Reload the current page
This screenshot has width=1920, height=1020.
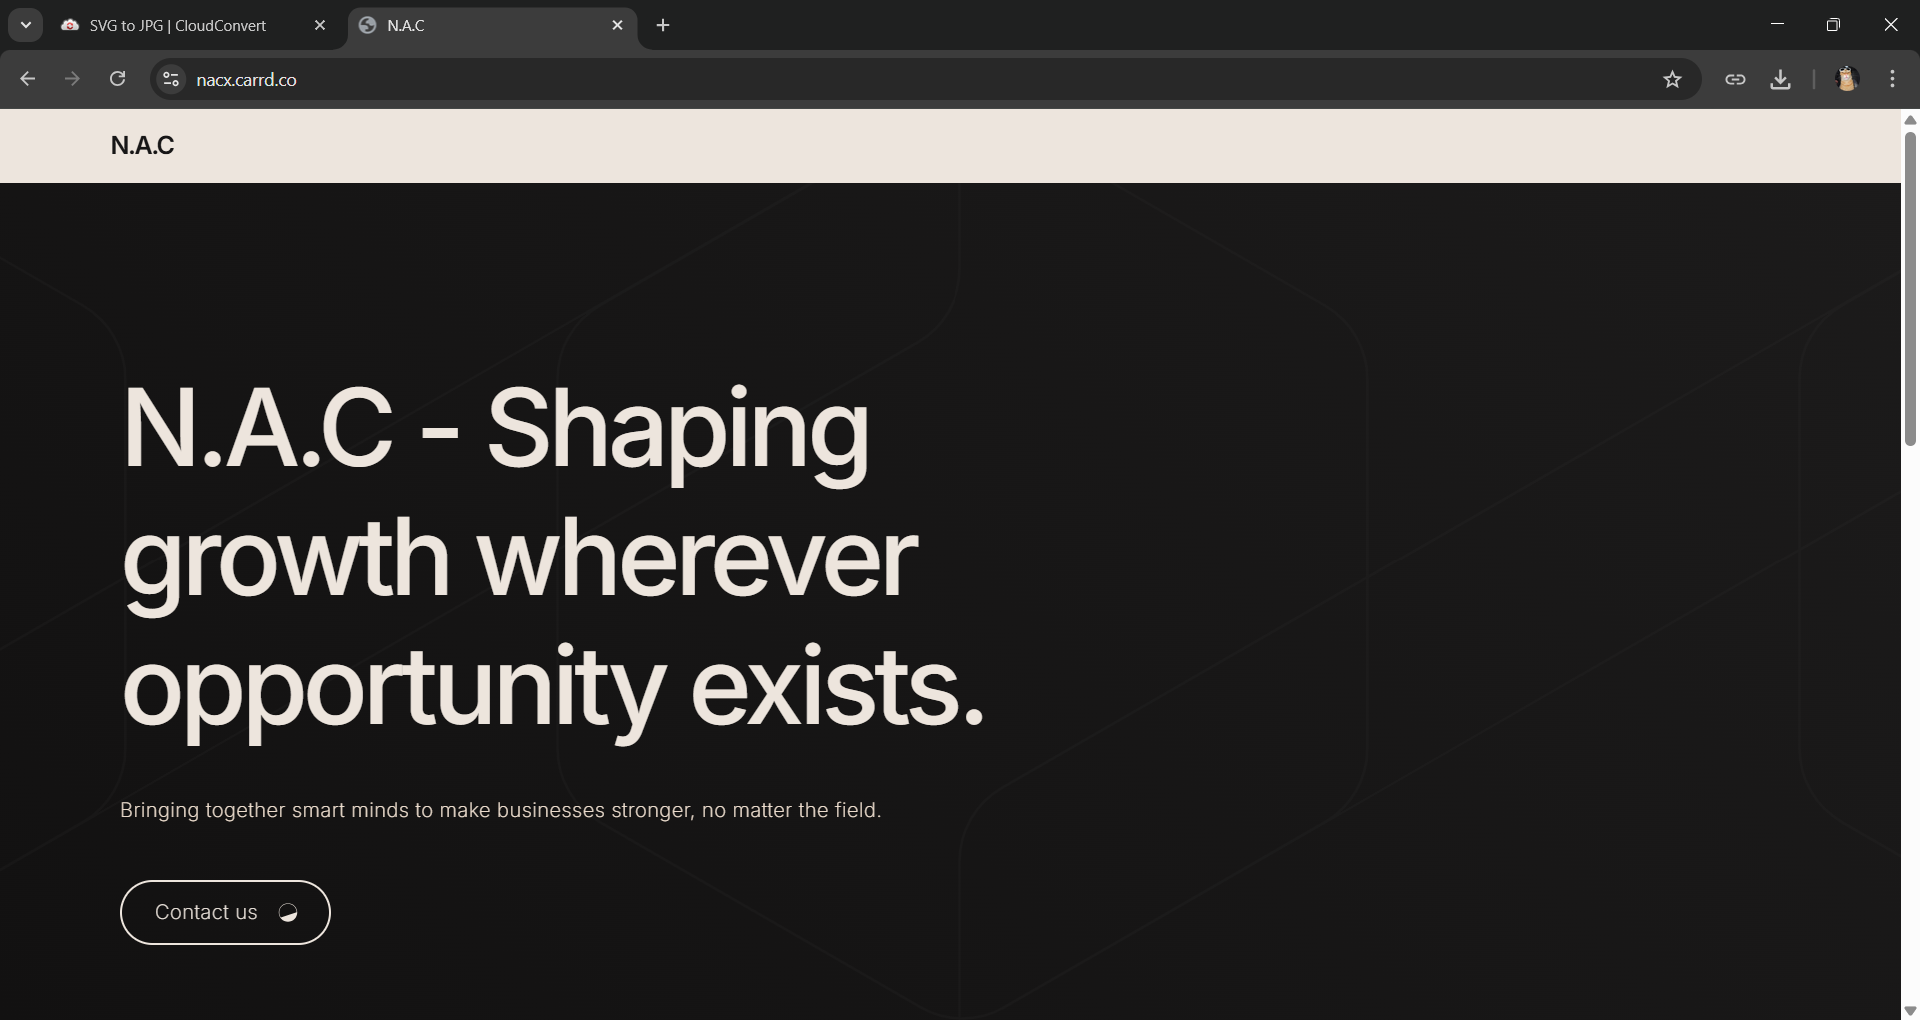(117, 79)
